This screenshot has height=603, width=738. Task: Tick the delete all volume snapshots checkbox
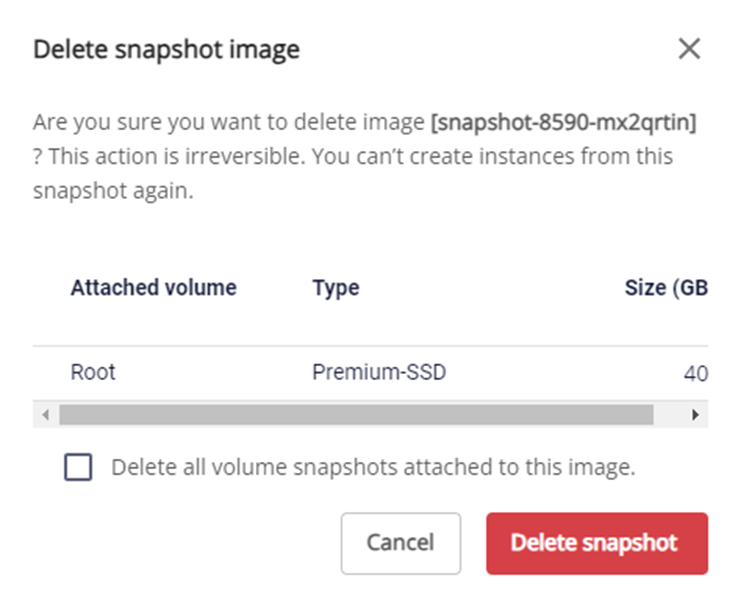[x=77, y=467]
